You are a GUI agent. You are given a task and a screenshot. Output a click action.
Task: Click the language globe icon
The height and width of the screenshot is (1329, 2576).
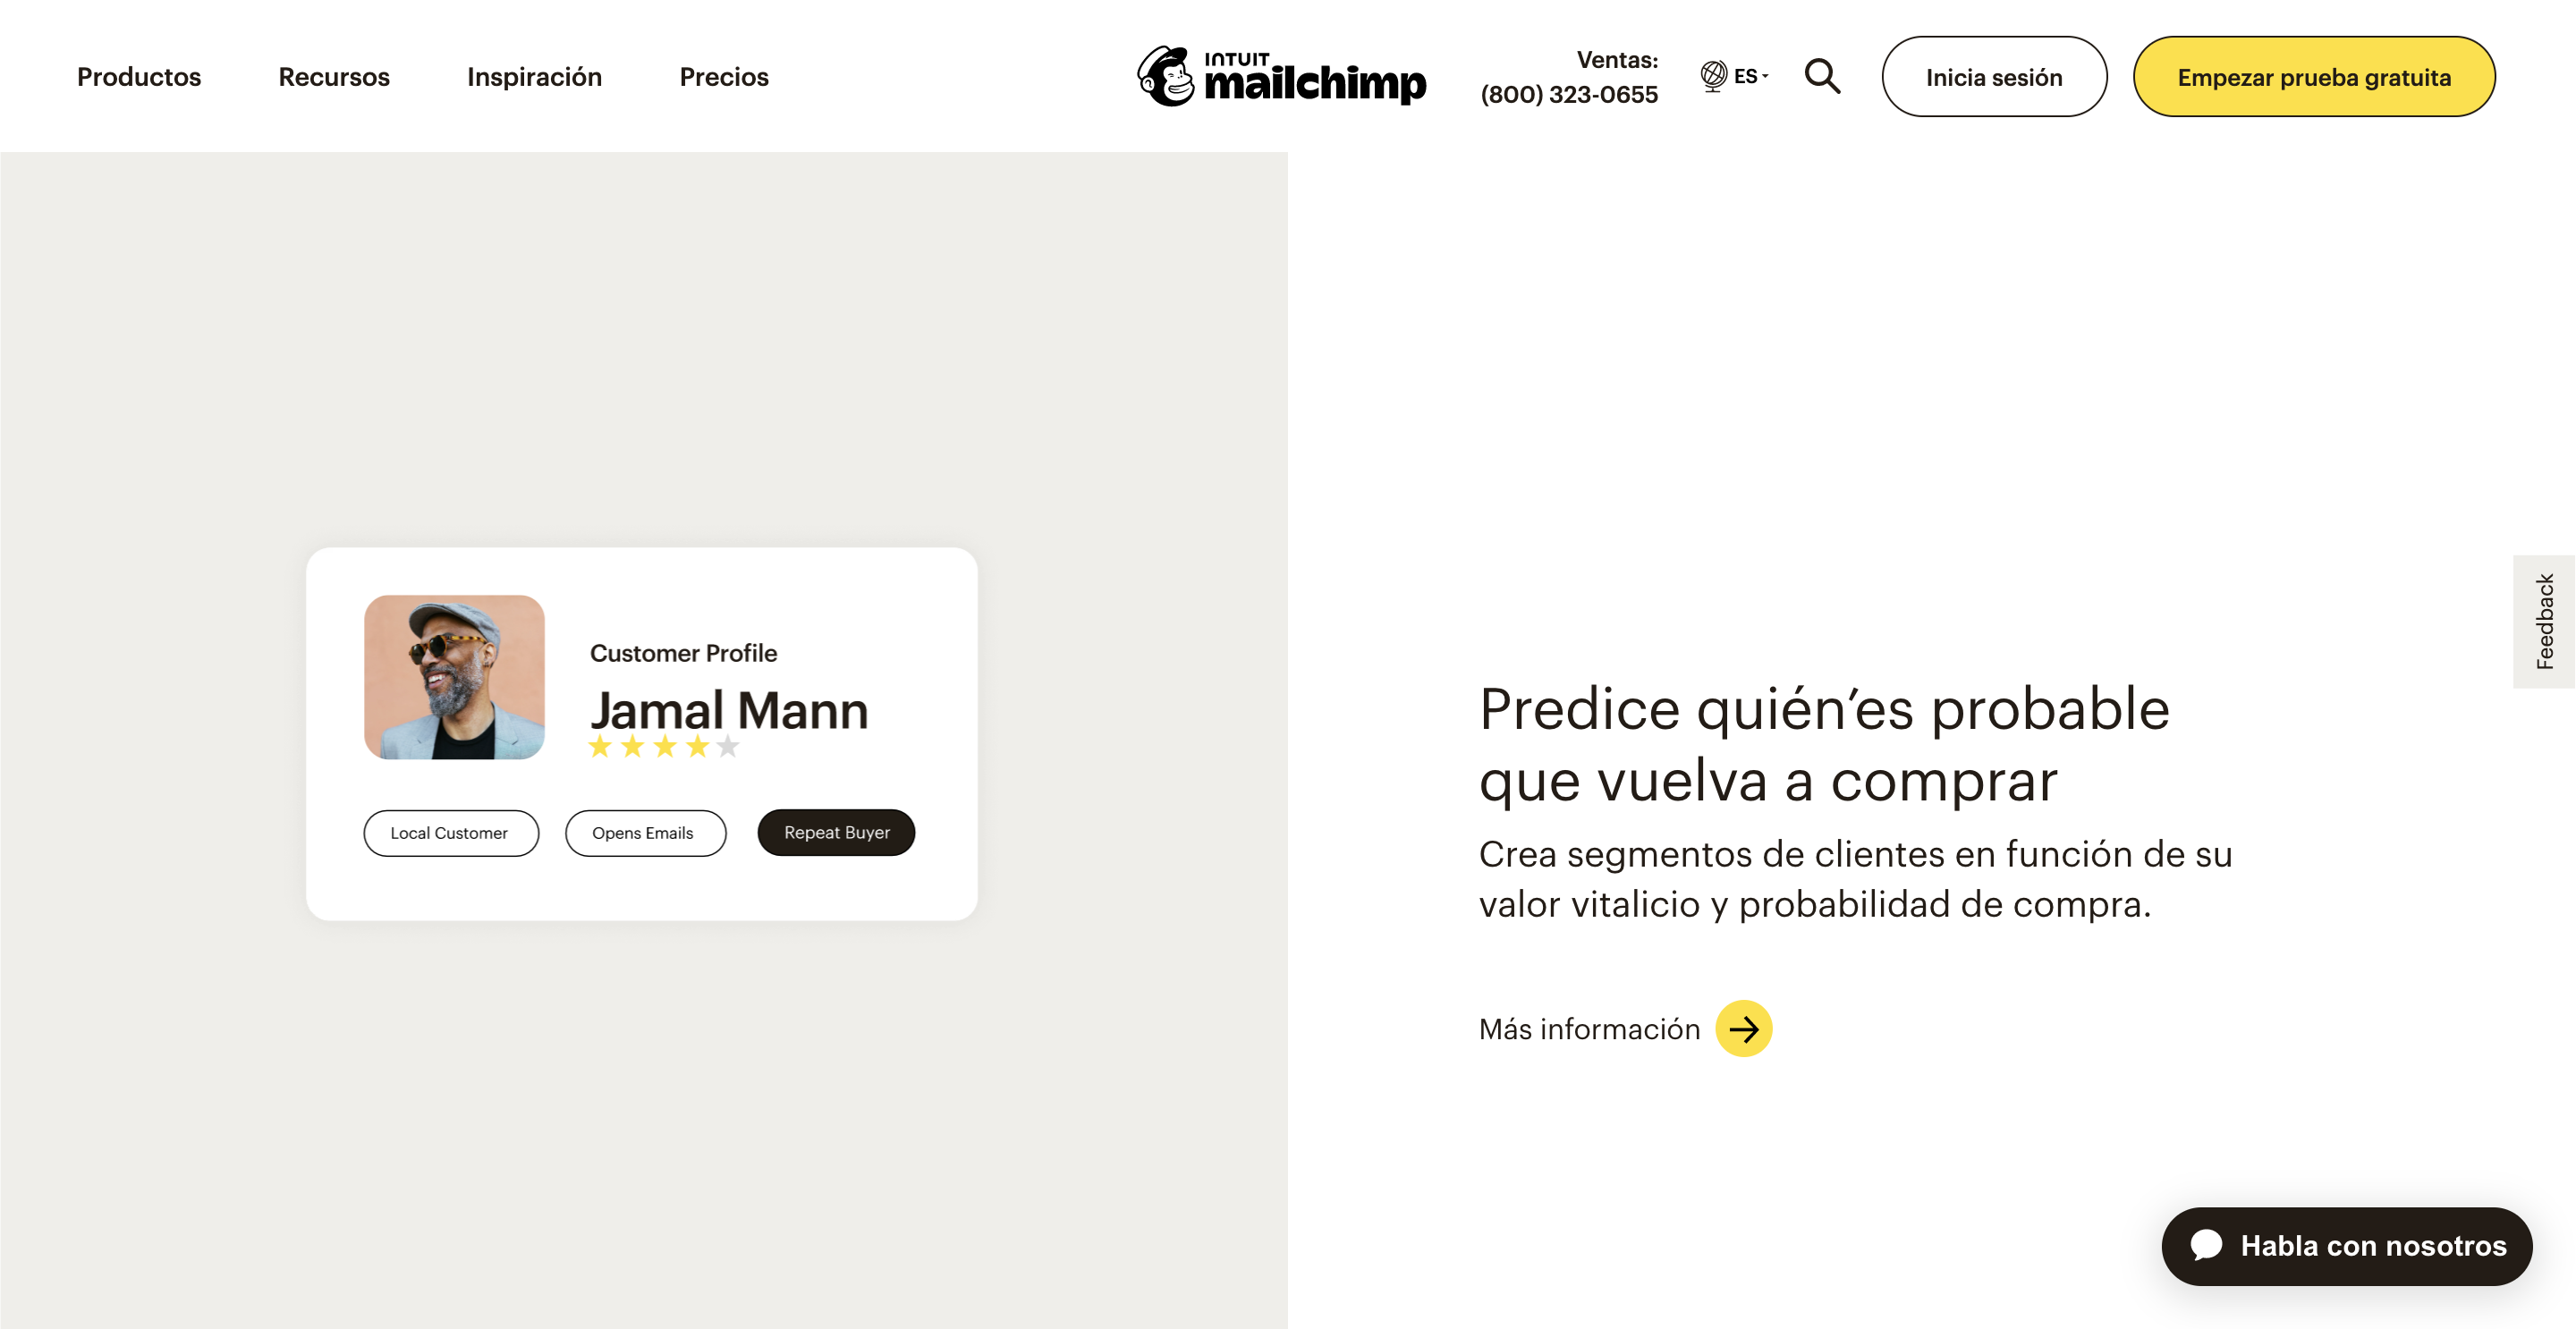tap(1712, 76)
